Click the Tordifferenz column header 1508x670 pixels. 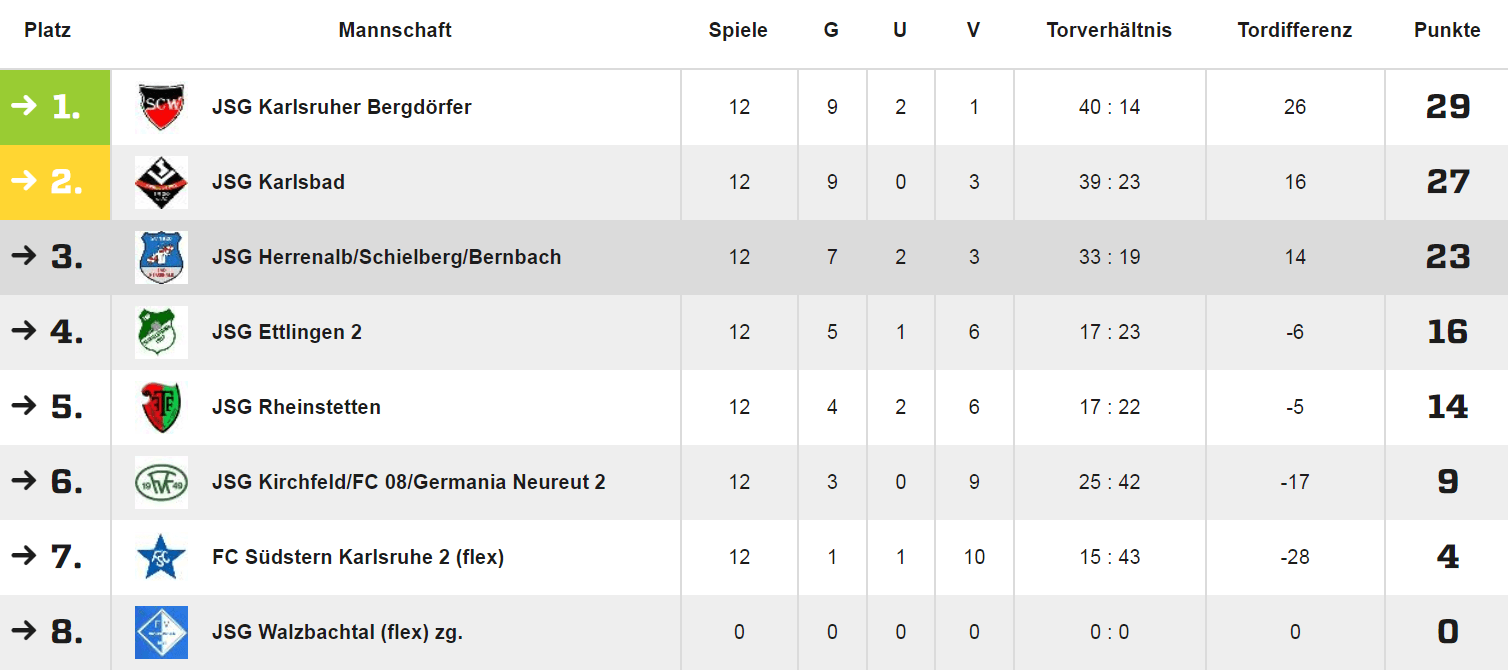coord(1295,30)
